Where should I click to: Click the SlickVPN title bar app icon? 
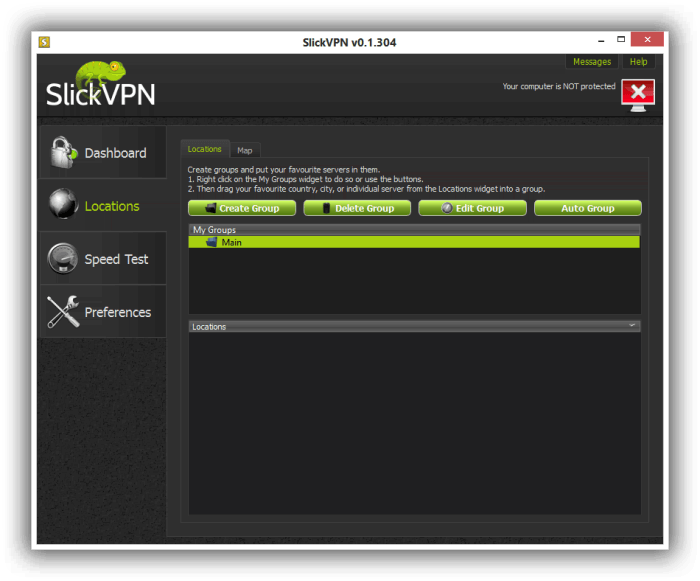click(x=44, y=42)
